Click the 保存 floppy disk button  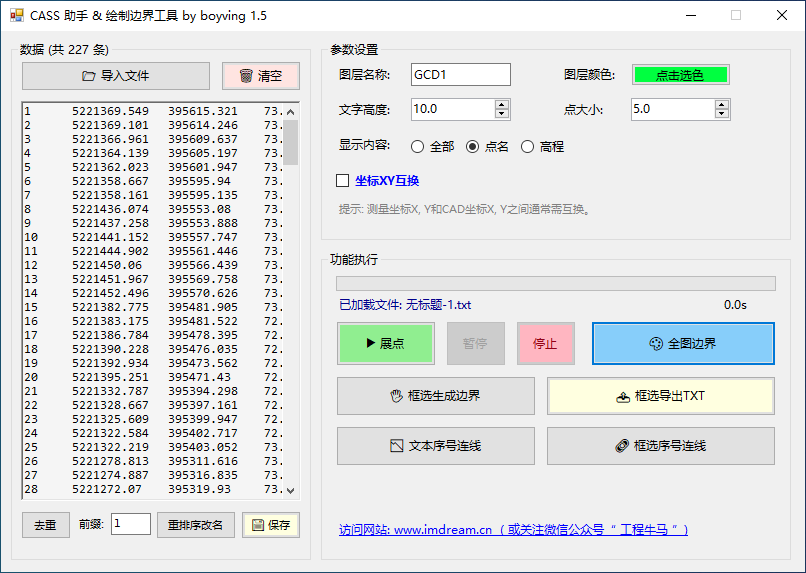(x=270, y=525)
